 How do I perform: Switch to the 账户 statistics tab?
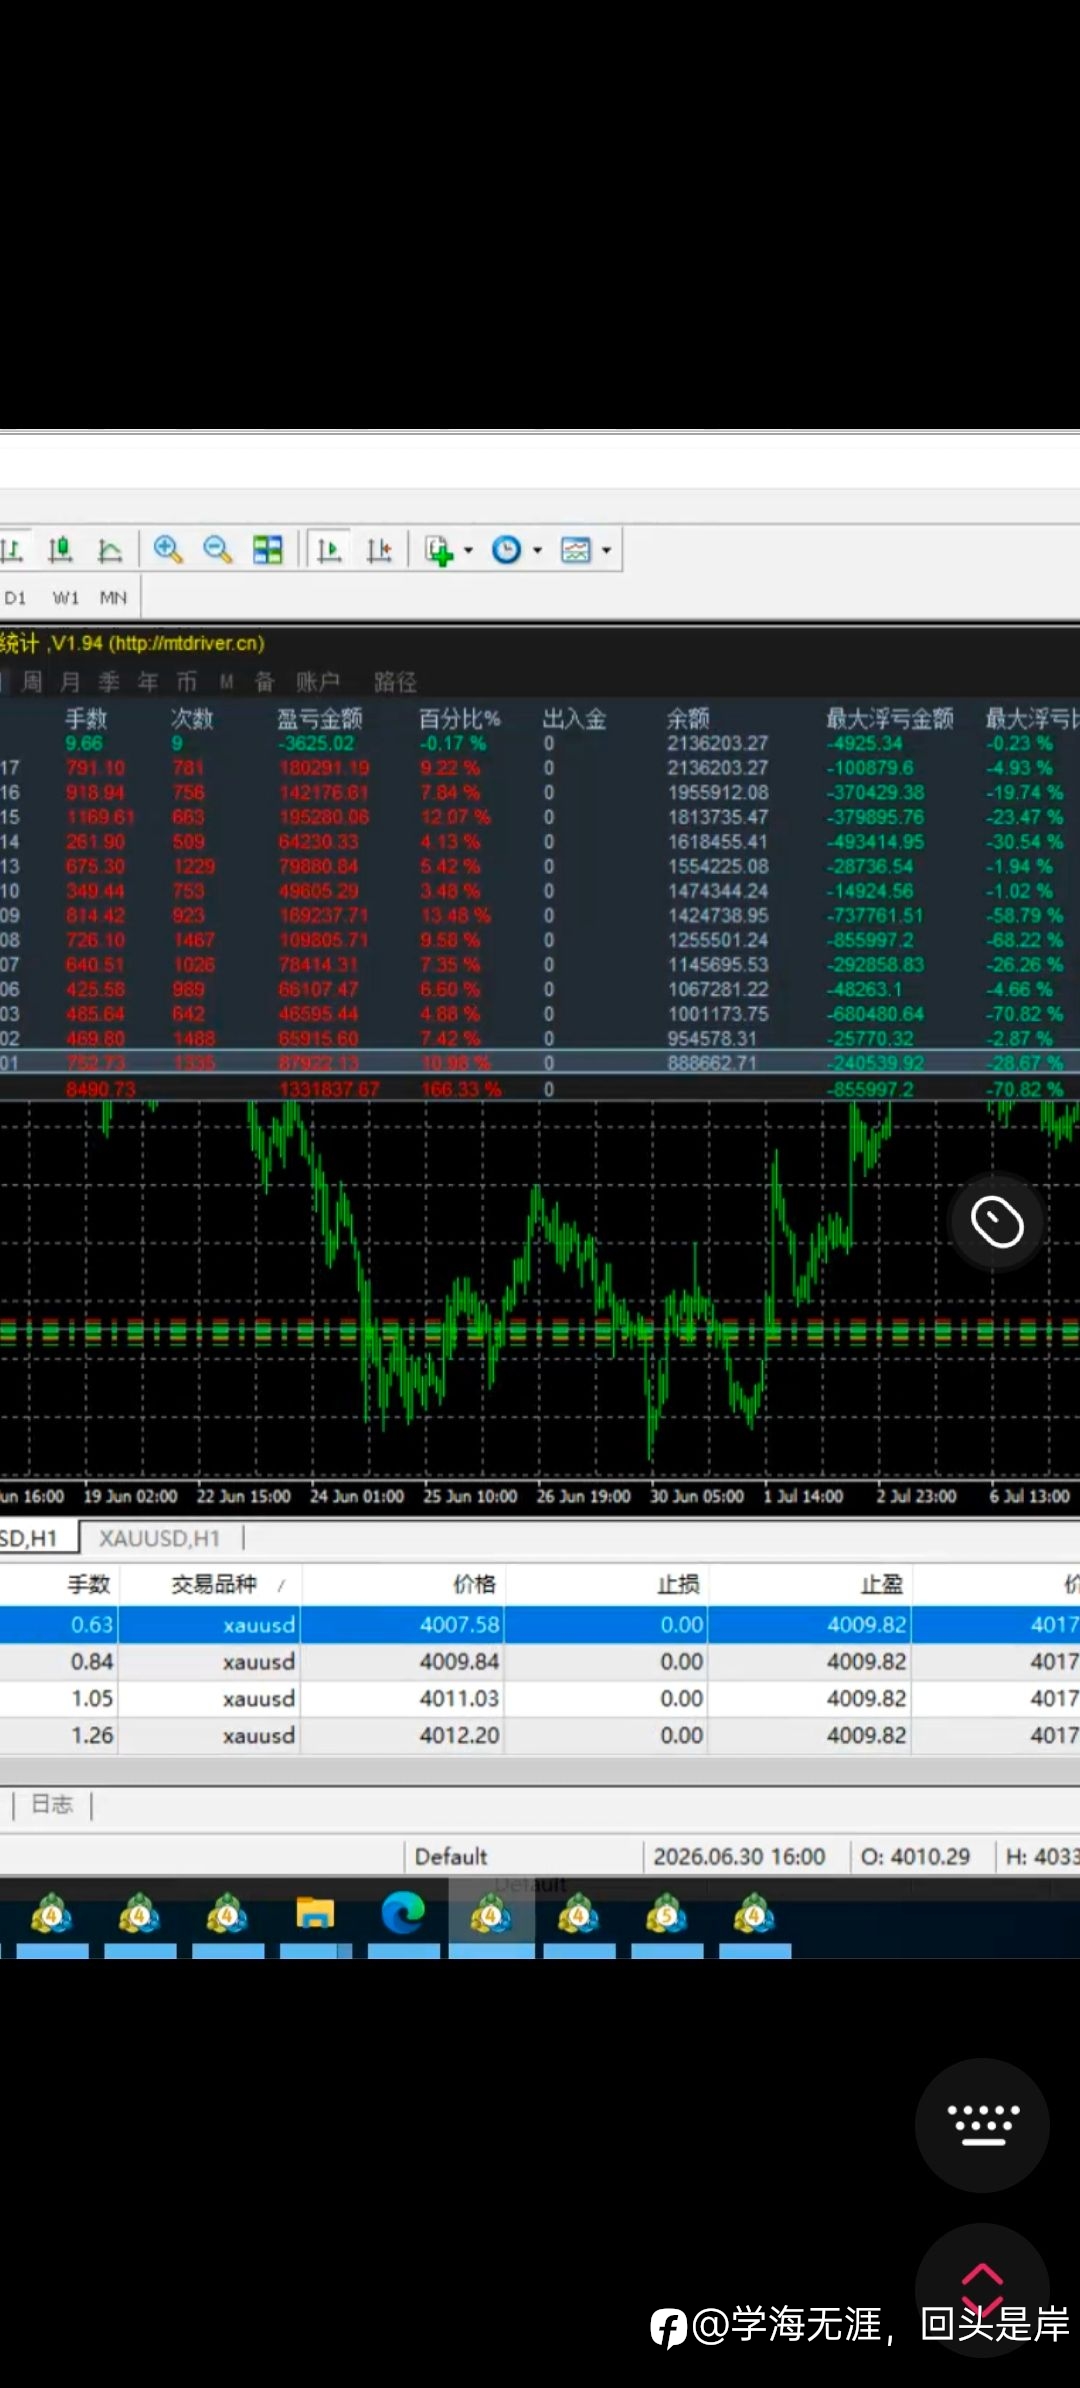317,682
